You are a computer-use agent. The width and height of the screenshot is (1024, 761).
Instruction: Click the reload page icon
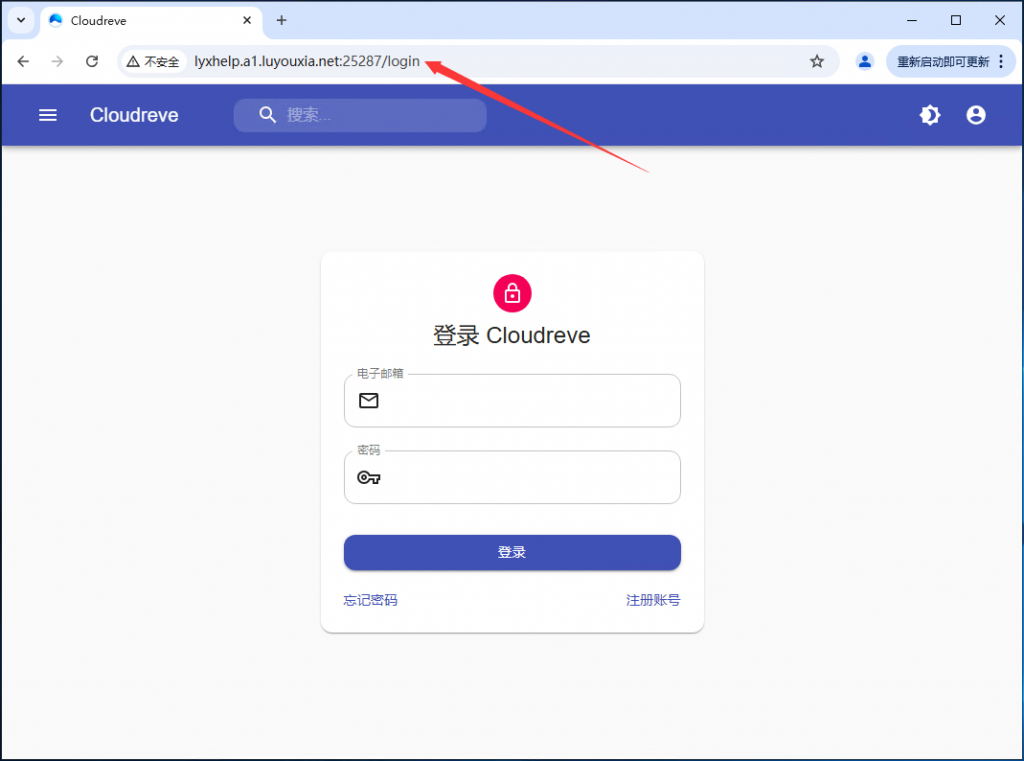coord(92,61)
